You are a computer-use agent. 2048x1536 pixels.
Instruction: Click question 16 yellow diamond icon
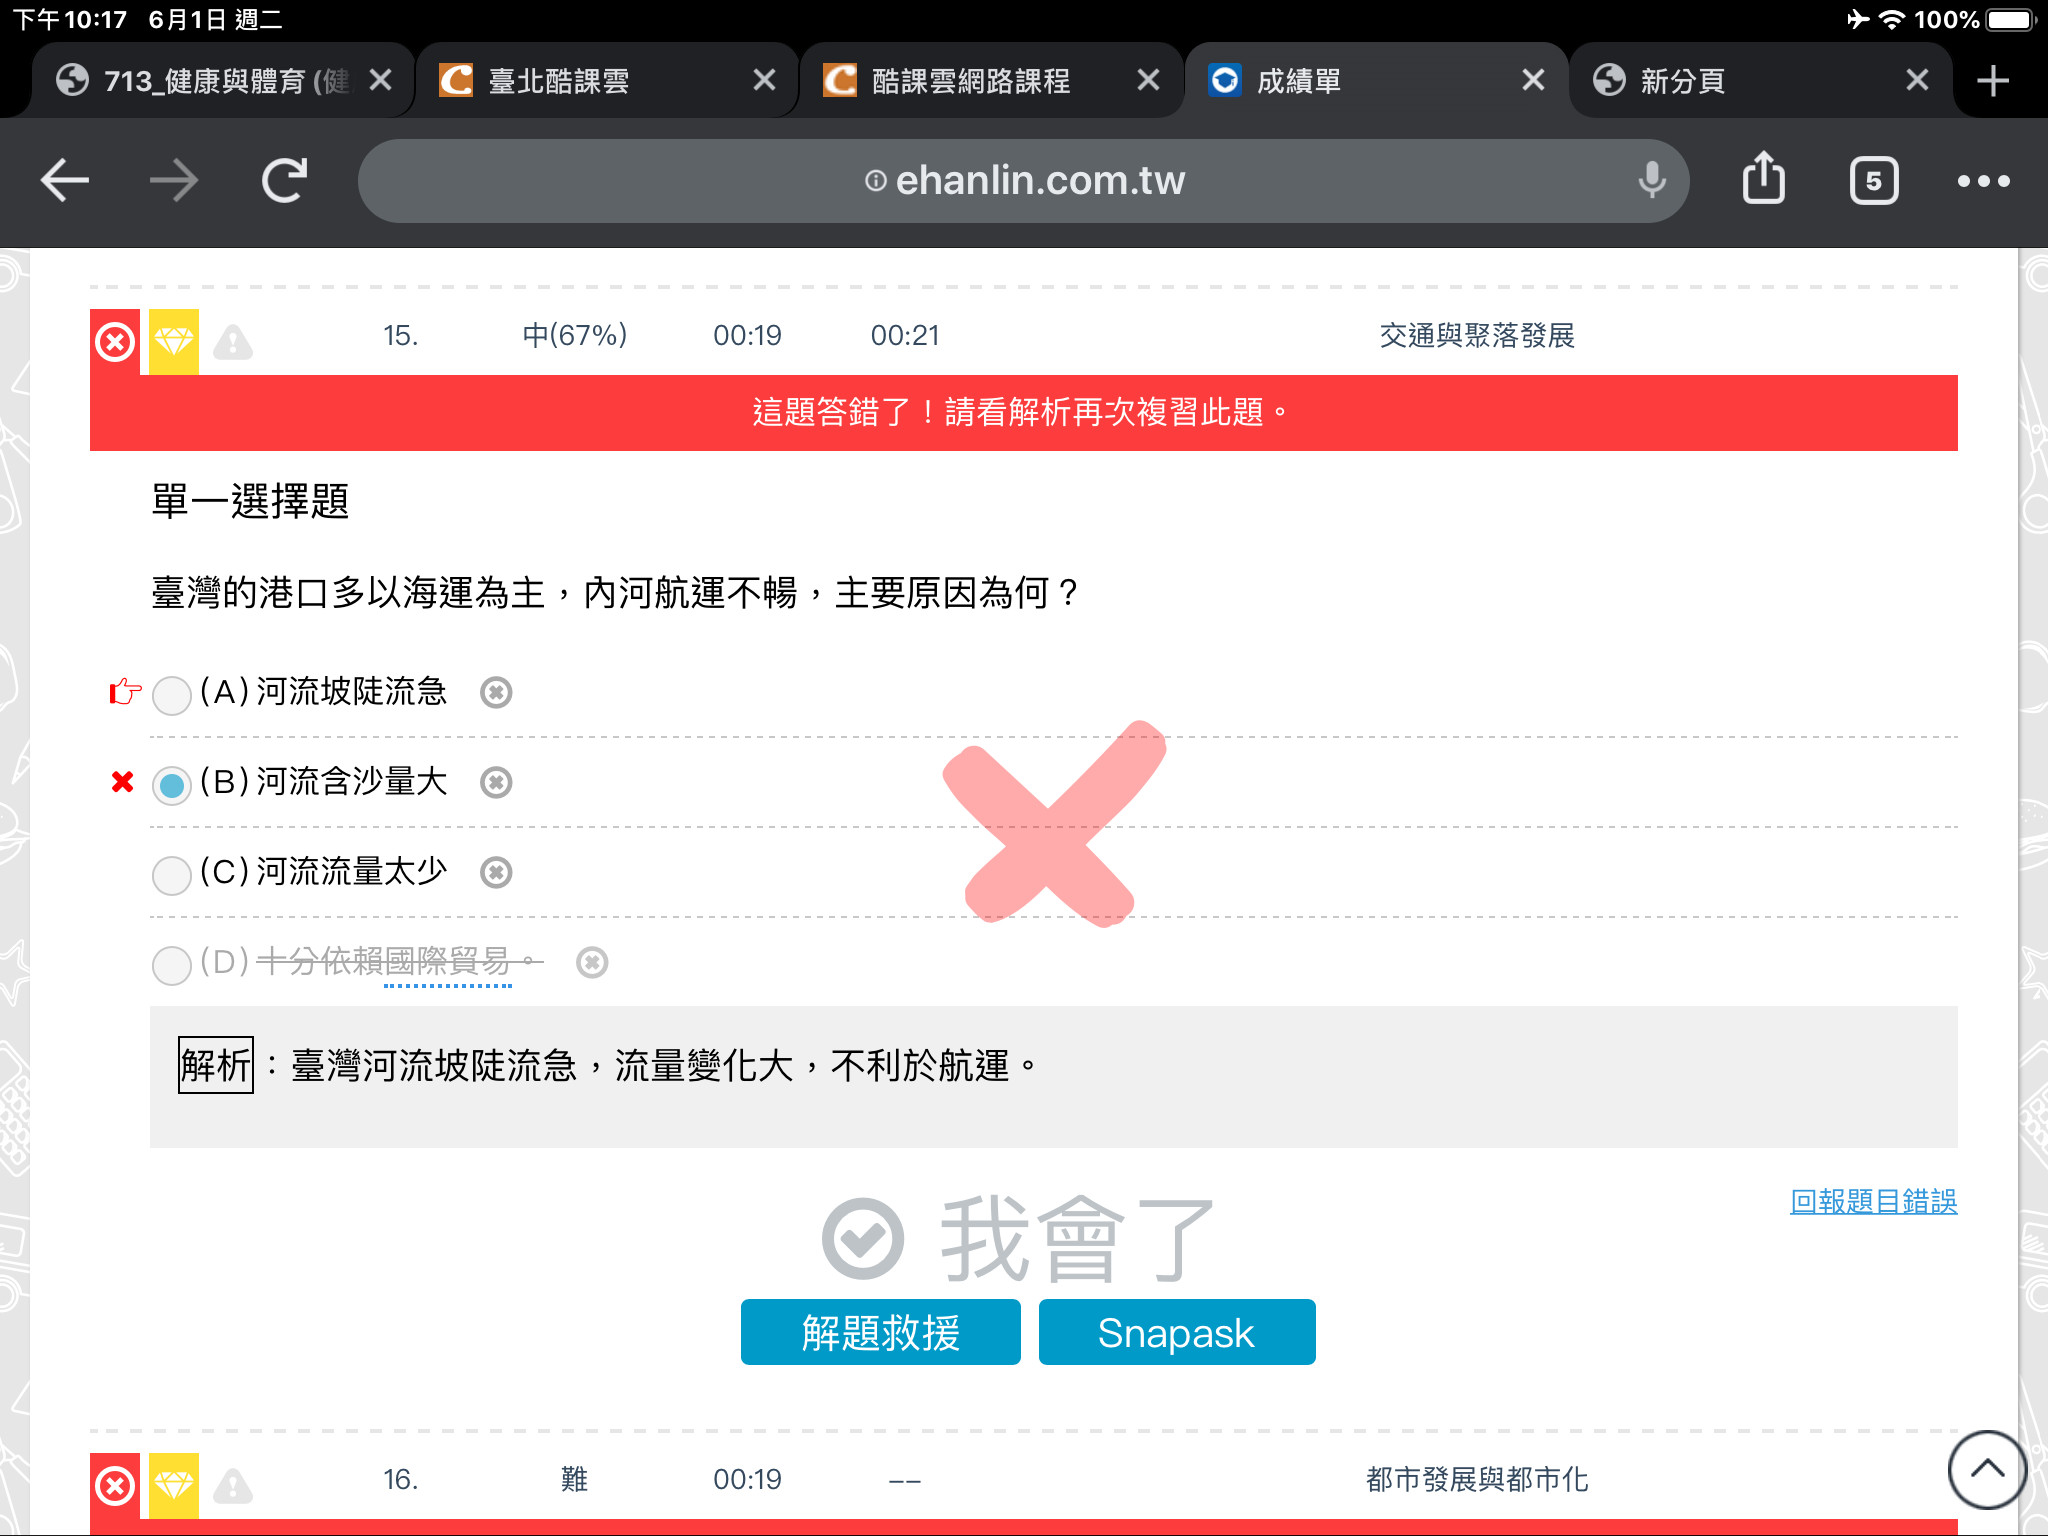pos(174,1486)
